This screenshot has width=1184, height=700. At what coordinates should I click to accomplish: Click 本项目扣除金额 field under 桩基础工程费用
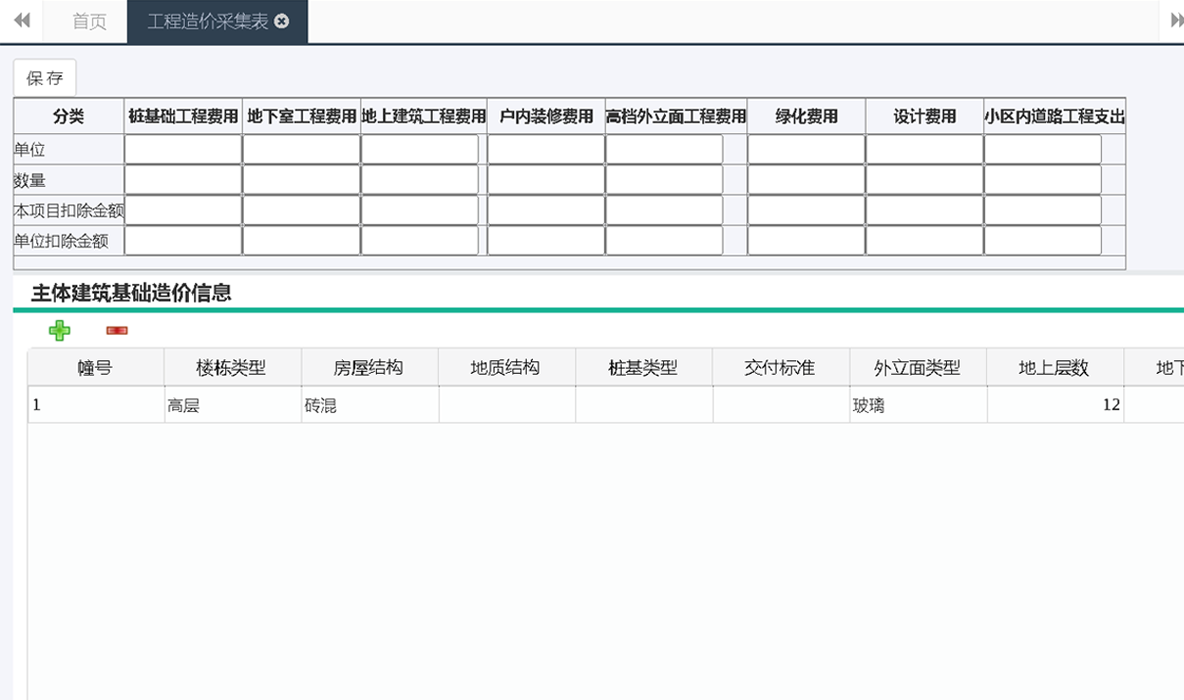click(183, 210)
